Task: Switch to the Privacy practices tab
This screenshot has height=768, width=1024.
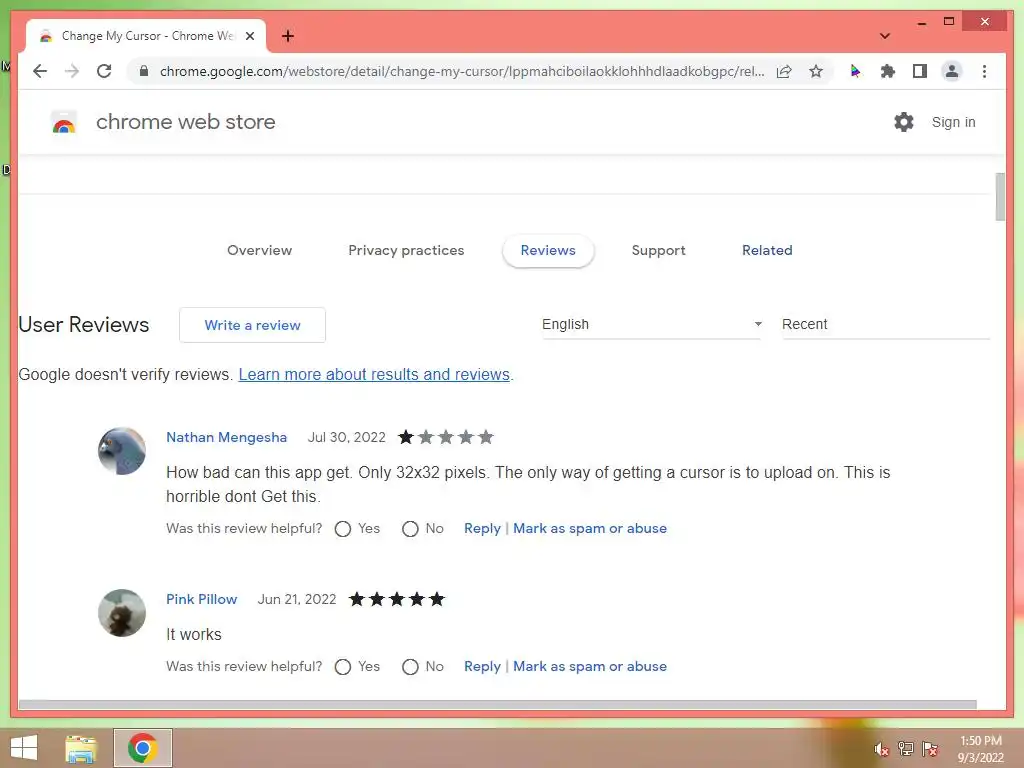Action: click(406, 250)
